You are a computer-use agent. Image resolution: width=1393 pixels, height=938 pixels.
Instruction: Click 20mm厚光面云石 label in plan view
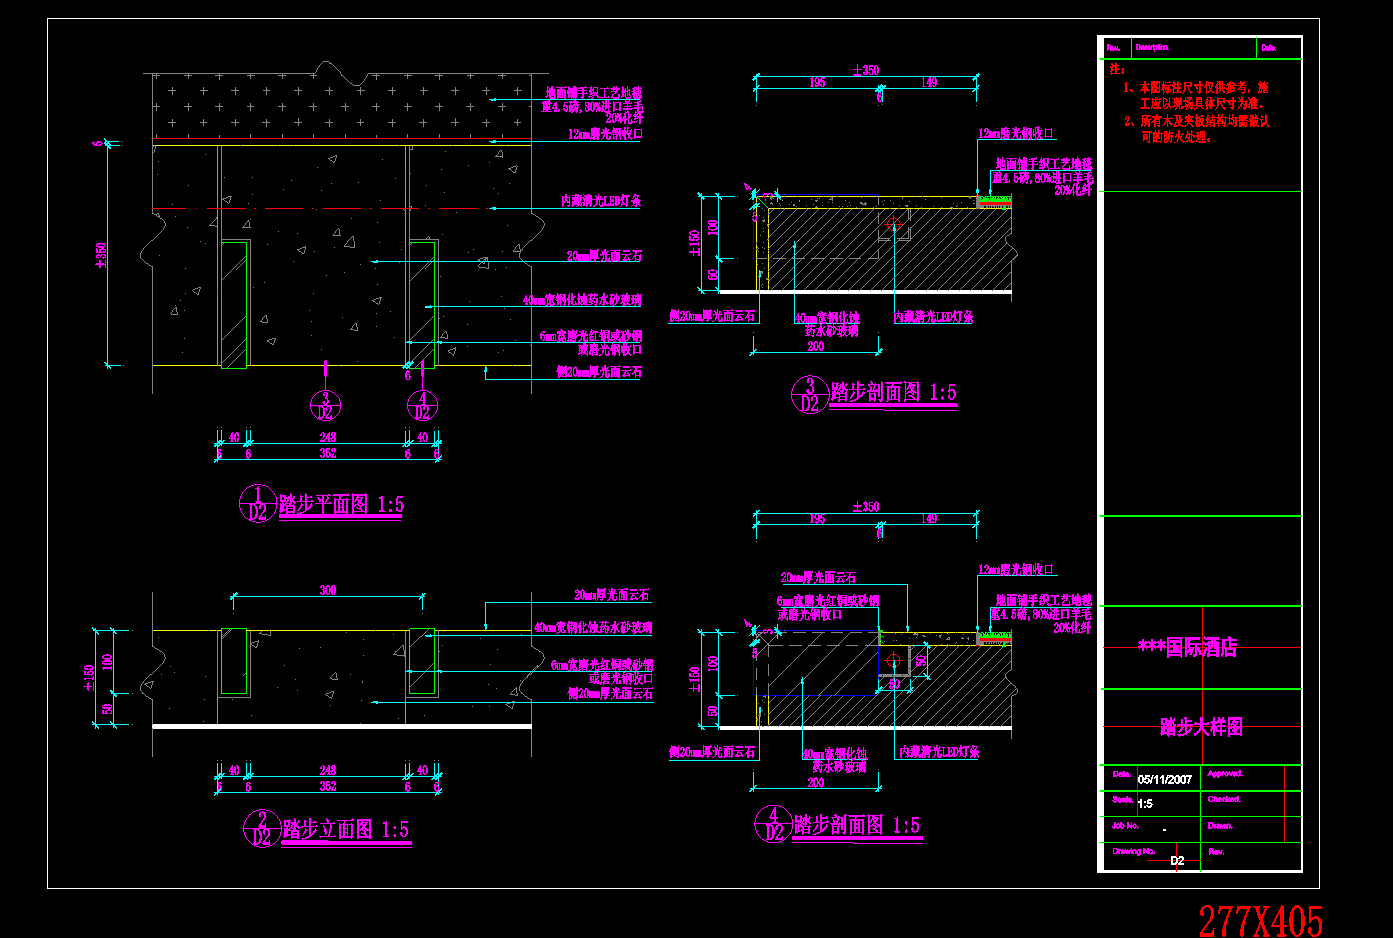605,256
